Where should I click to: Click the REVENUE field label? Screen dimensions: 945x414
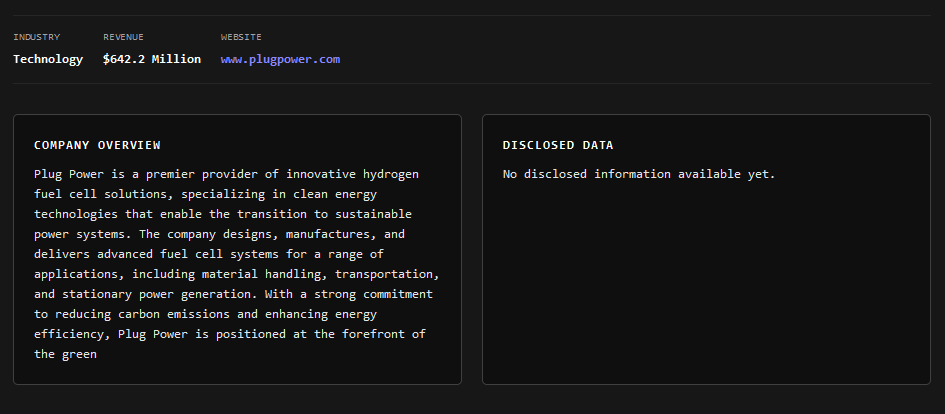[123, 37]
